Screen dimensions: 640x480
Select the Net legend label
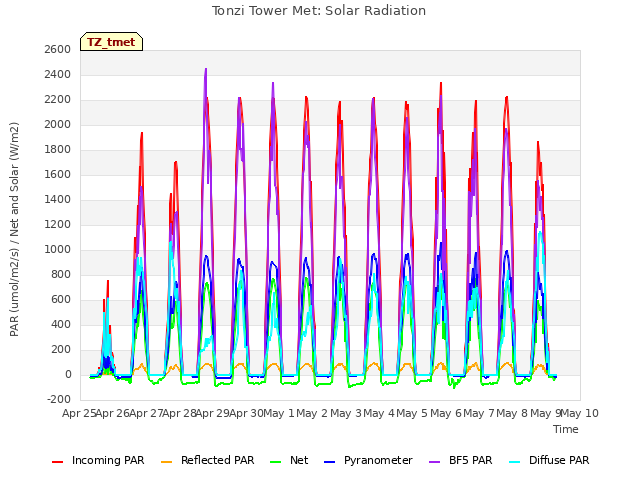click(x=299, y=460)
